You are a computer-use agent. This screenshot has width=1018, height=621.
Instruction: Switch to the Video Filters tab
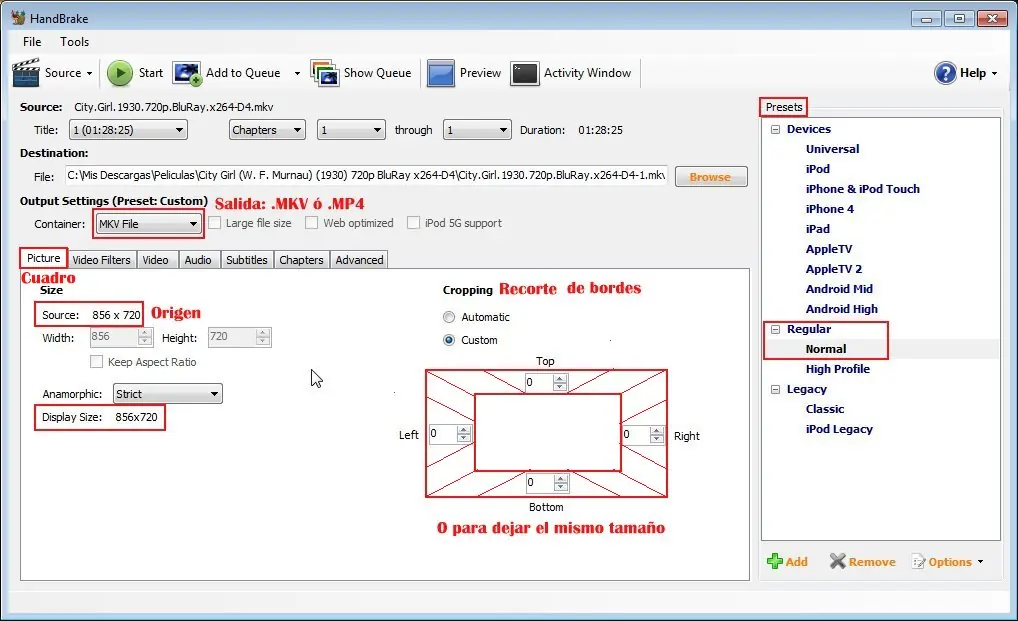coord(101,260)
